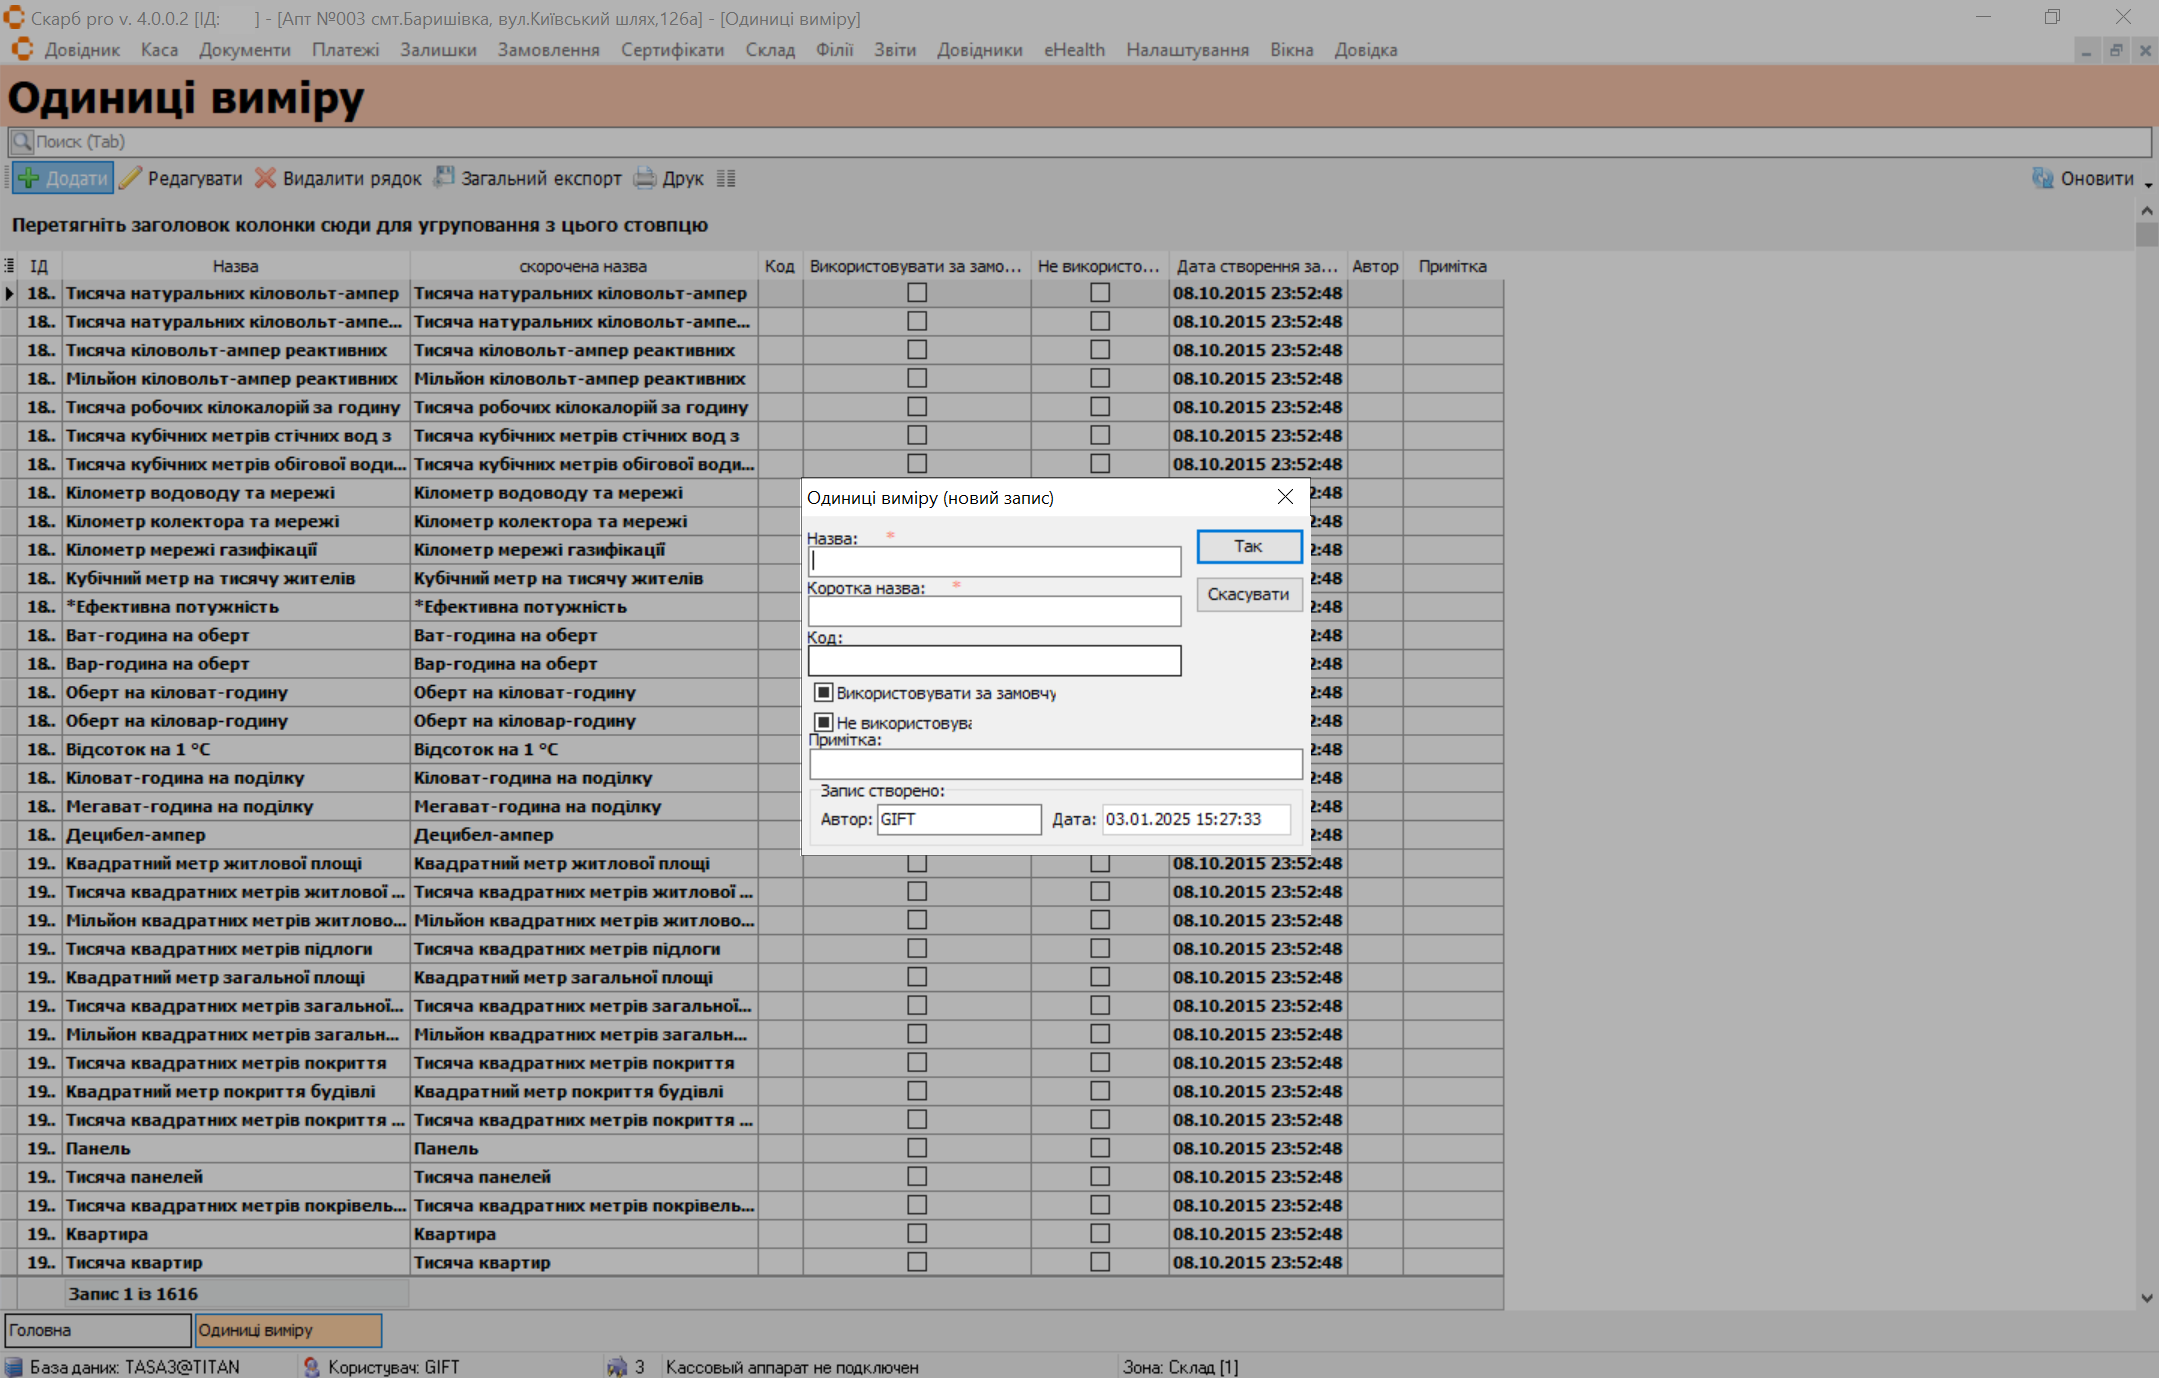The height and width of the screenshot is (1378, 2159).
Task: Close the new record dialog
Action: pos(1285,497)
